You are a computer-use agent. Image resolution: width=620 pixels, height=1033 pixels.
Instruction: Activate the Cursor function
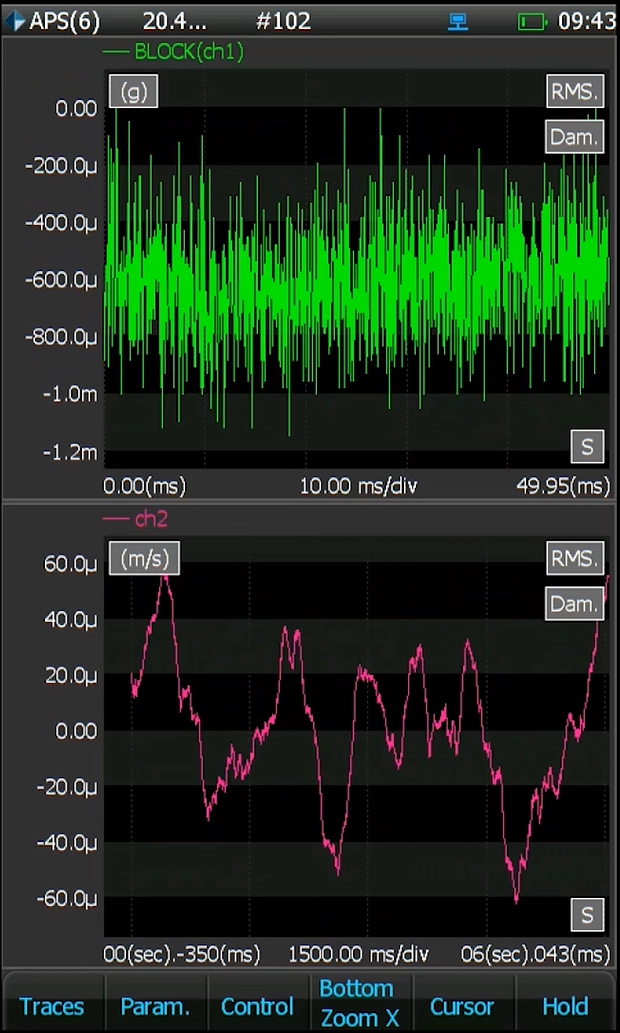[x=462, y=1006]
